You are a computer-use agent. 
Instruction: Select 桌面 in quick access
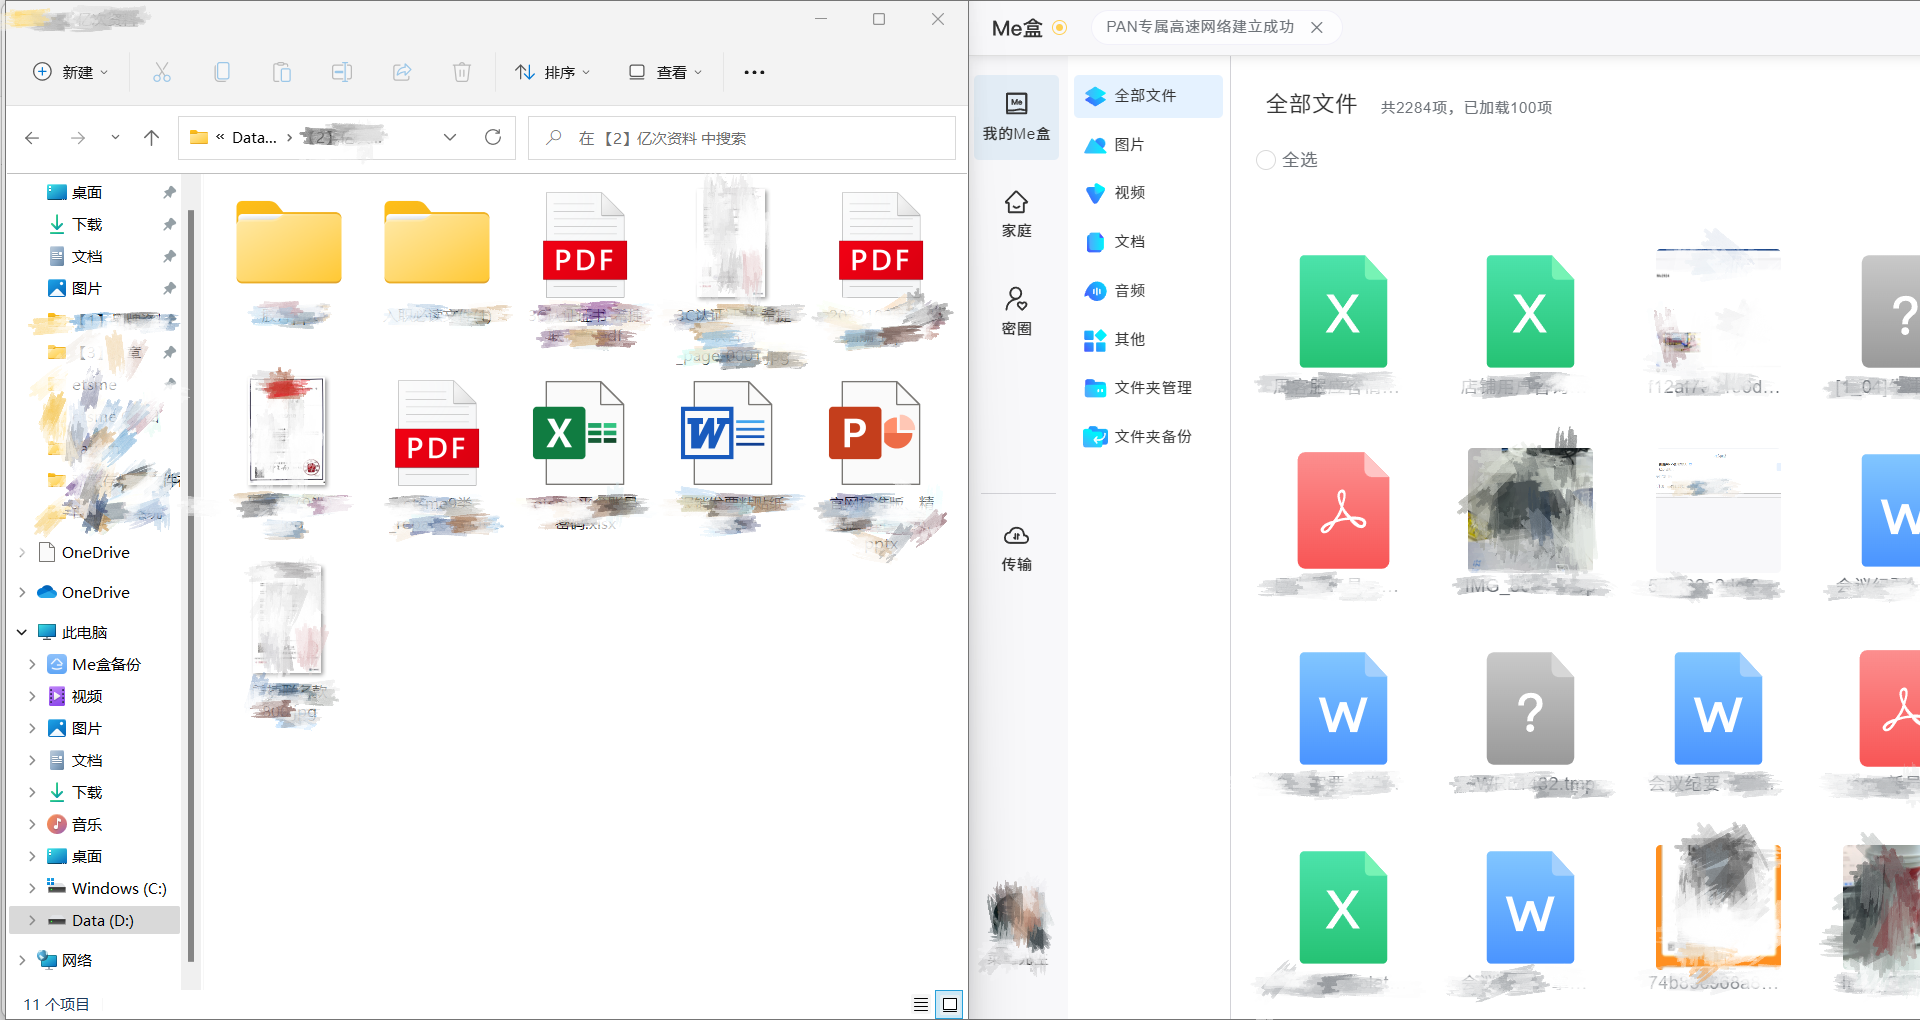coord(87,192)
